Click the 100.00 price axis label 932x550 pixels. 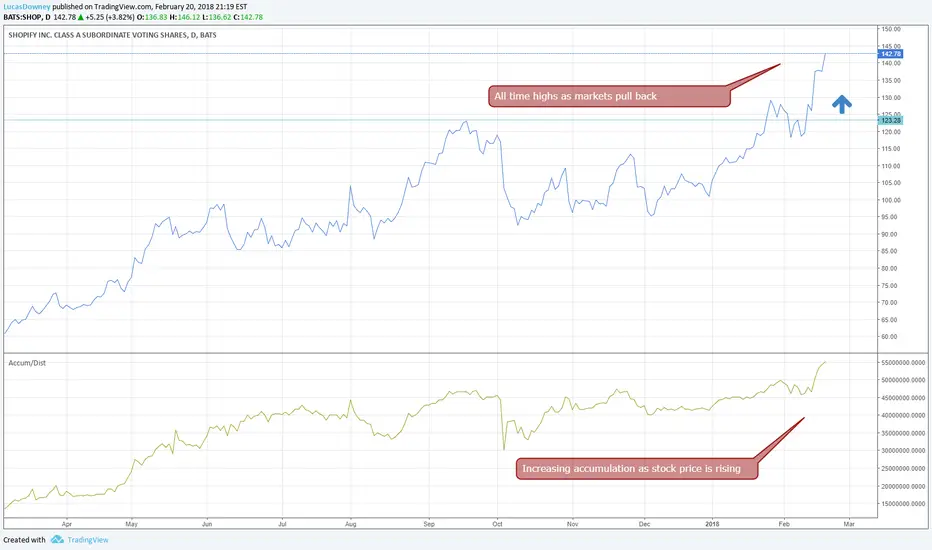coord(891,200)
